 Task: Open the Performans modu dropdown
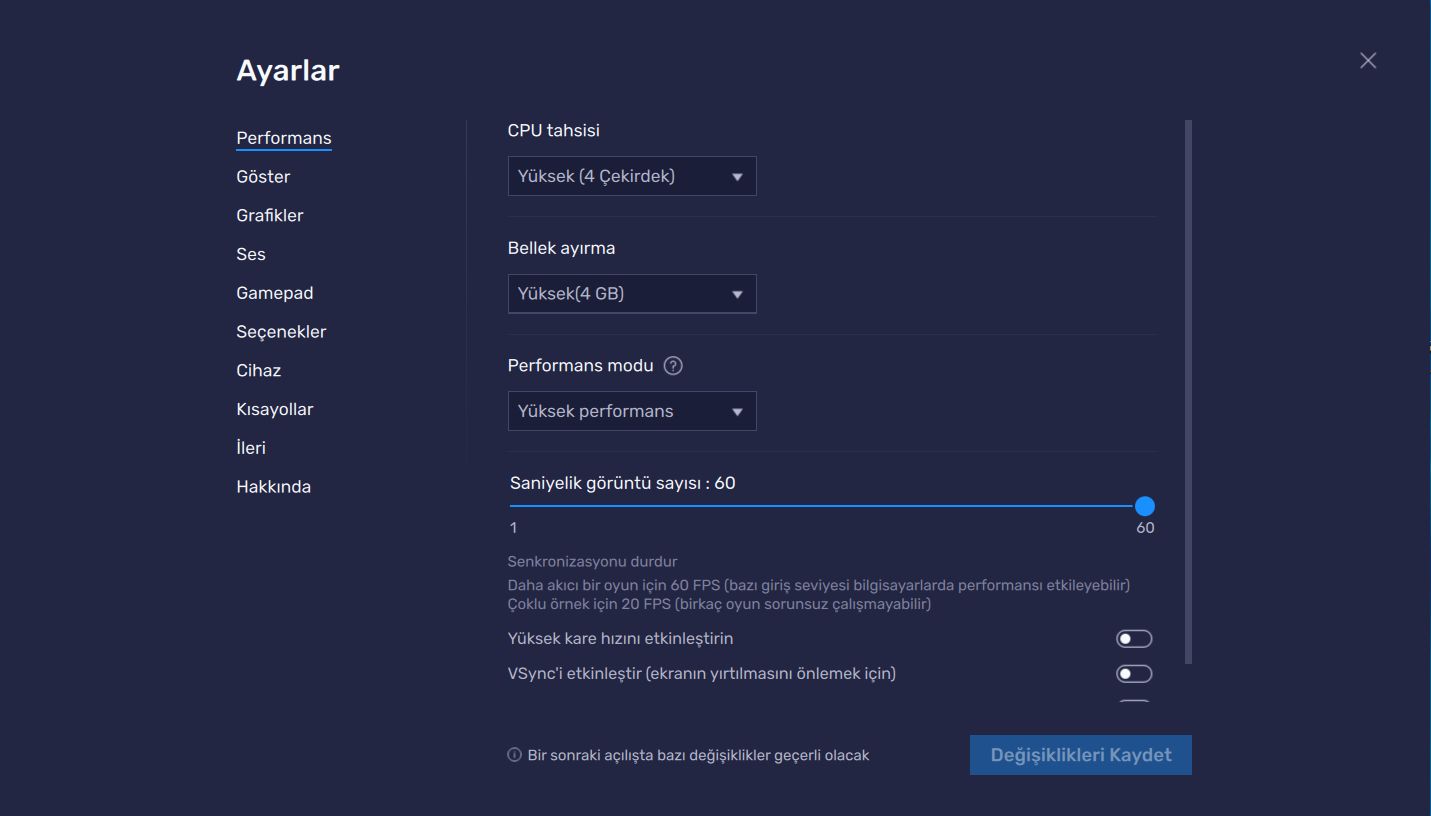[x=632, y=411]
